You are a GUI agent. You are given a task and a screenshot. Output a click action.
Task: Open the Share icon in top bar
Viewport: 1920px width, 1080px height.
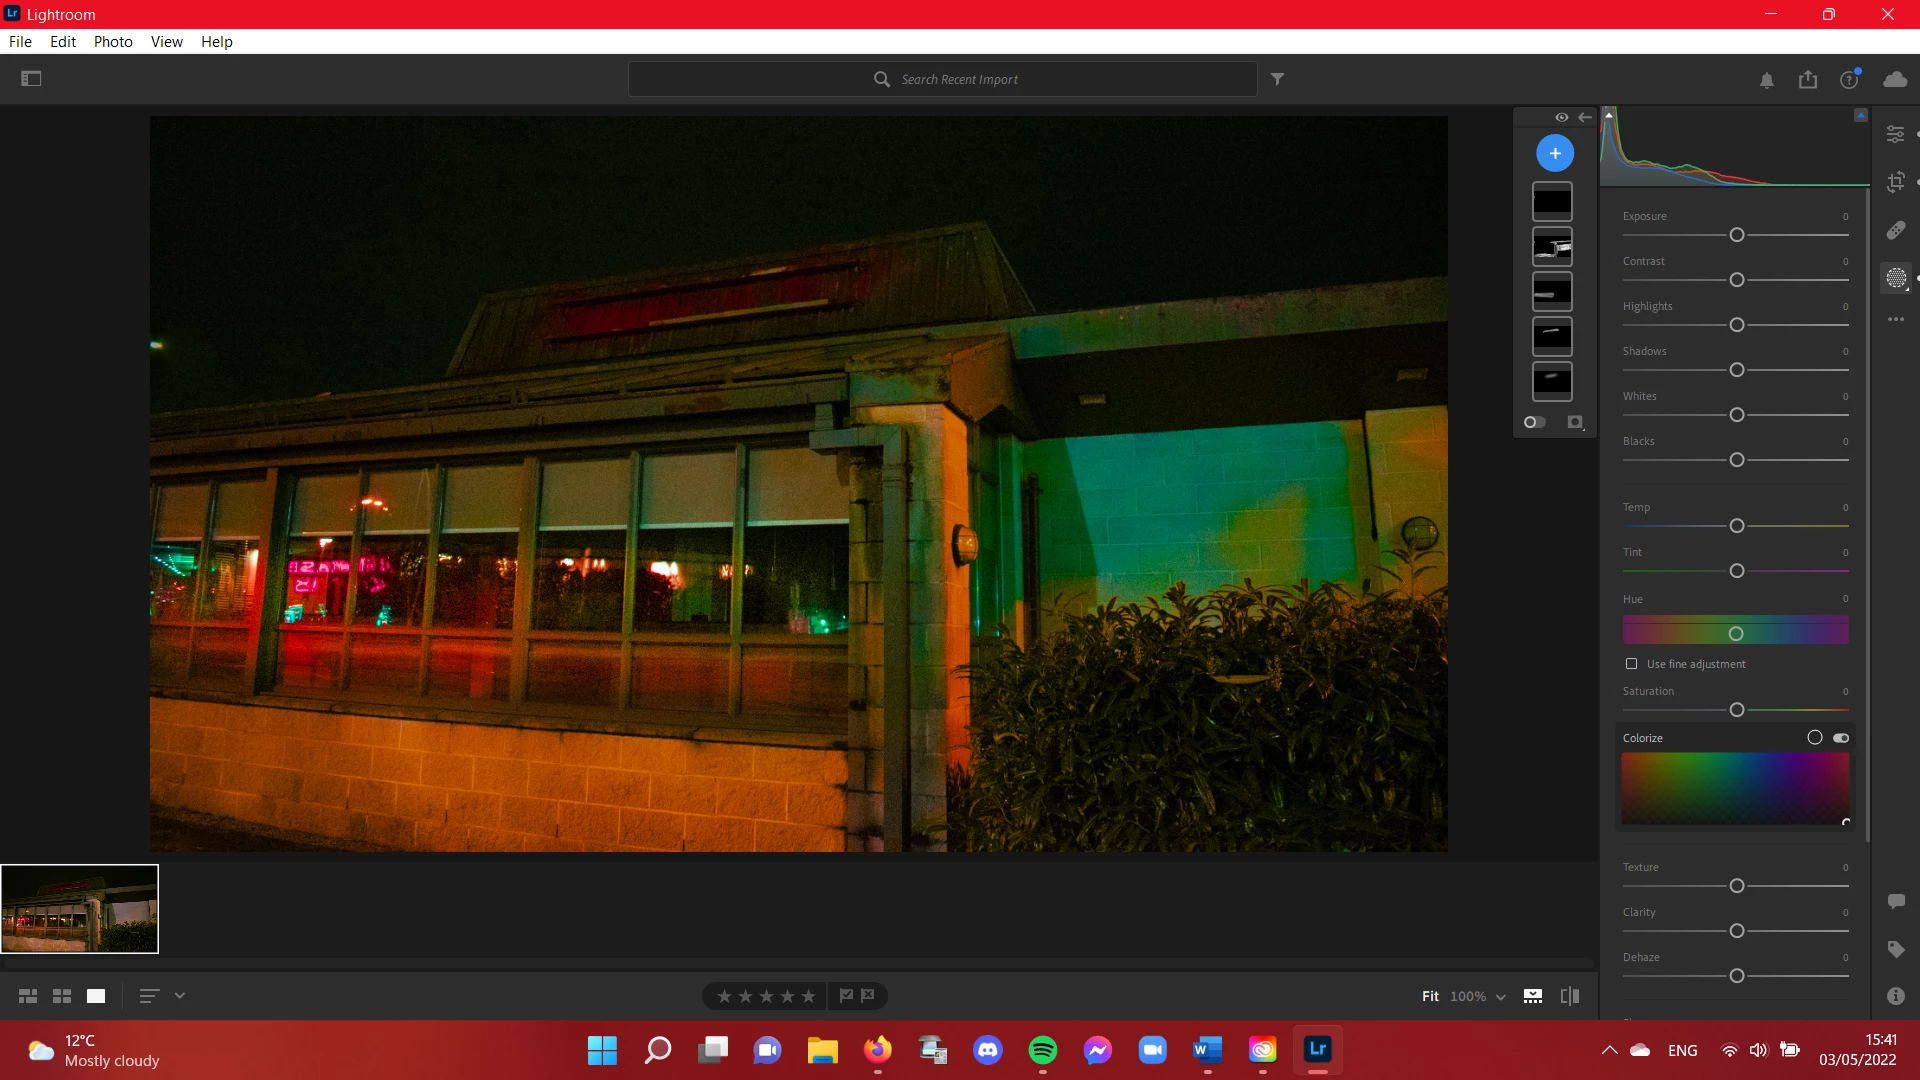pyautogui.click(x=1807, y=80)
